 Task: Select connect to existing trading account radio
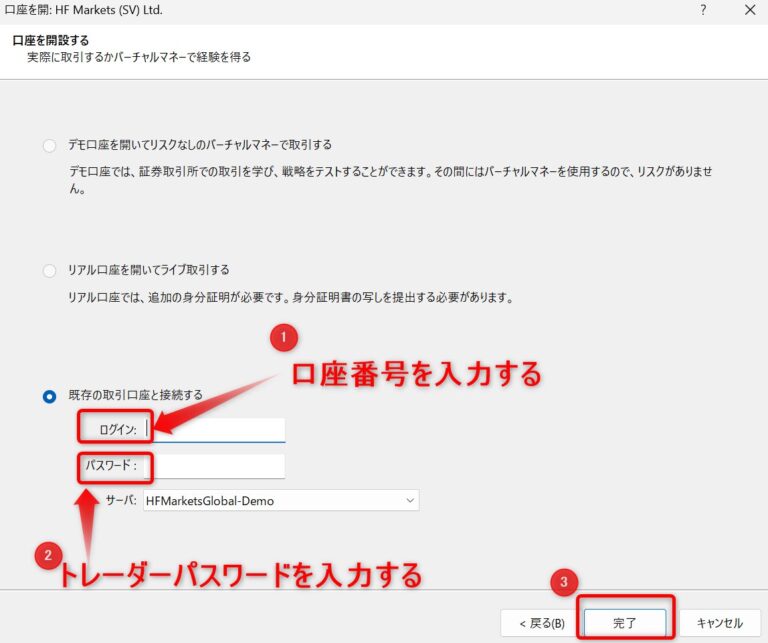pos(49,396)
